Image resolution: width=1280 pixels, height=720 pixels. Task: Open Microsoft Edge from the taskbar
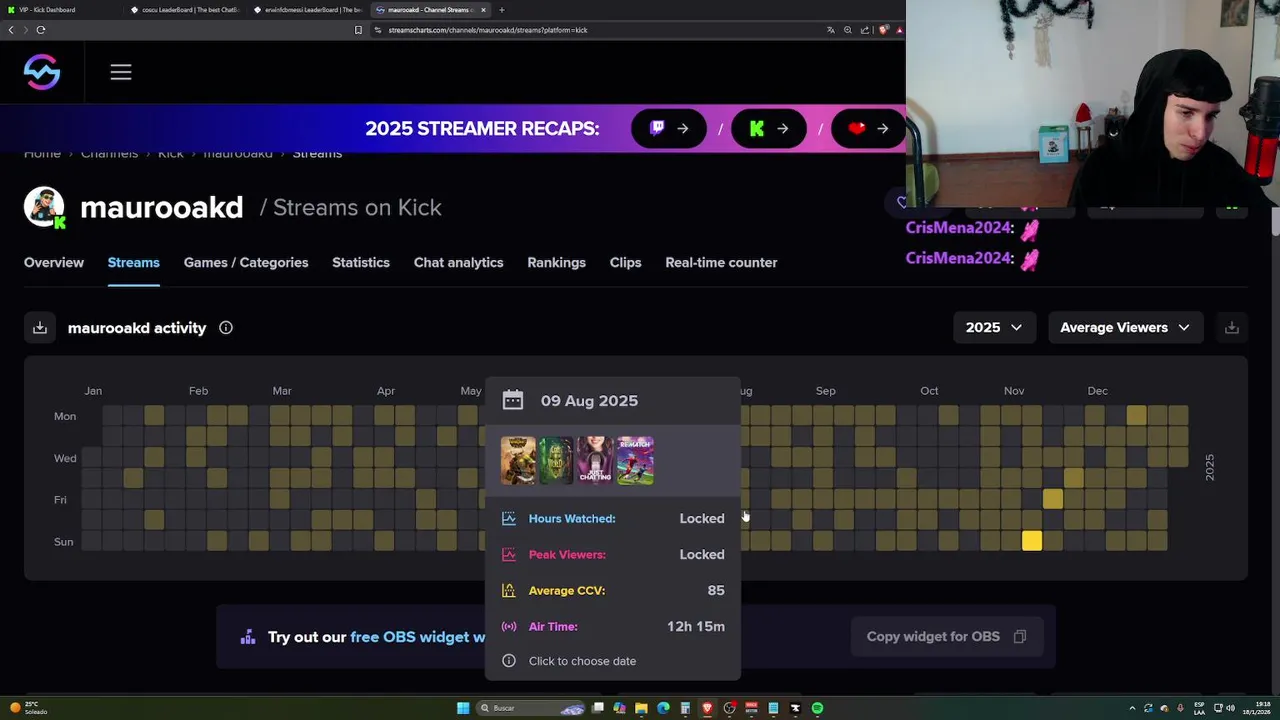click(663, 708)
